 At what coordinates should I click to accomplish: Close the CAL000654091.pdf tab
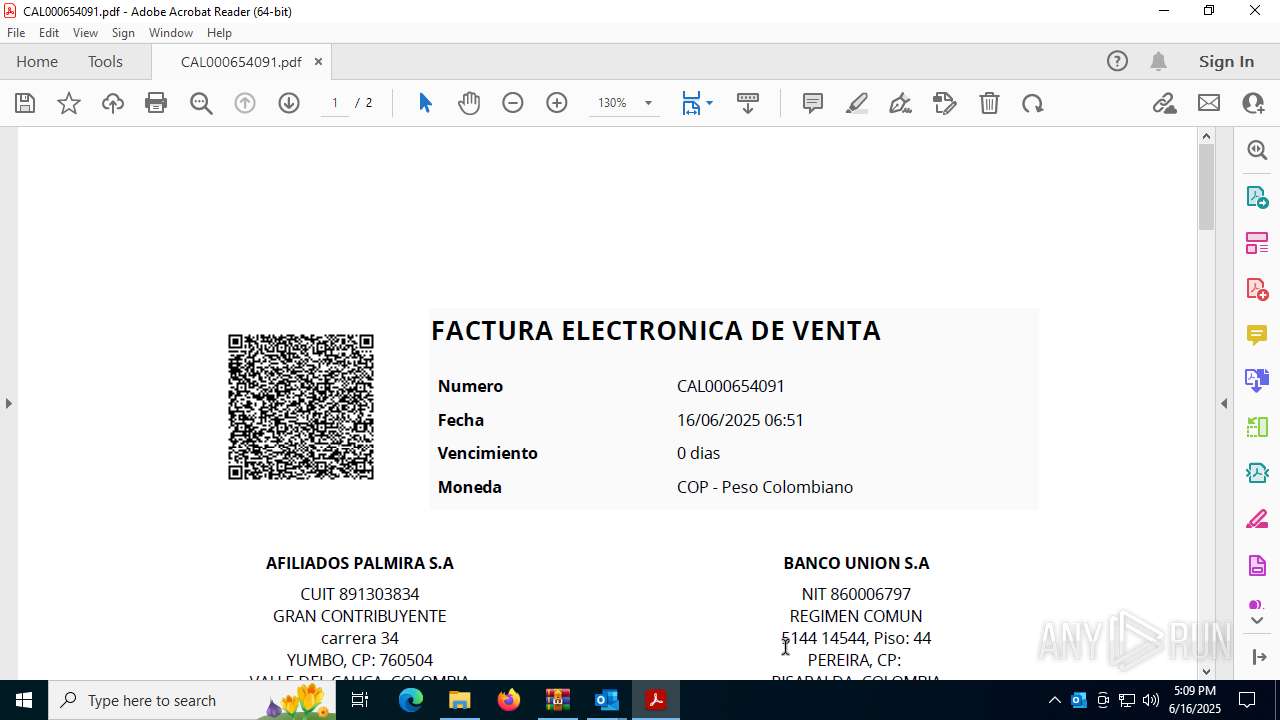click(318, 62)
